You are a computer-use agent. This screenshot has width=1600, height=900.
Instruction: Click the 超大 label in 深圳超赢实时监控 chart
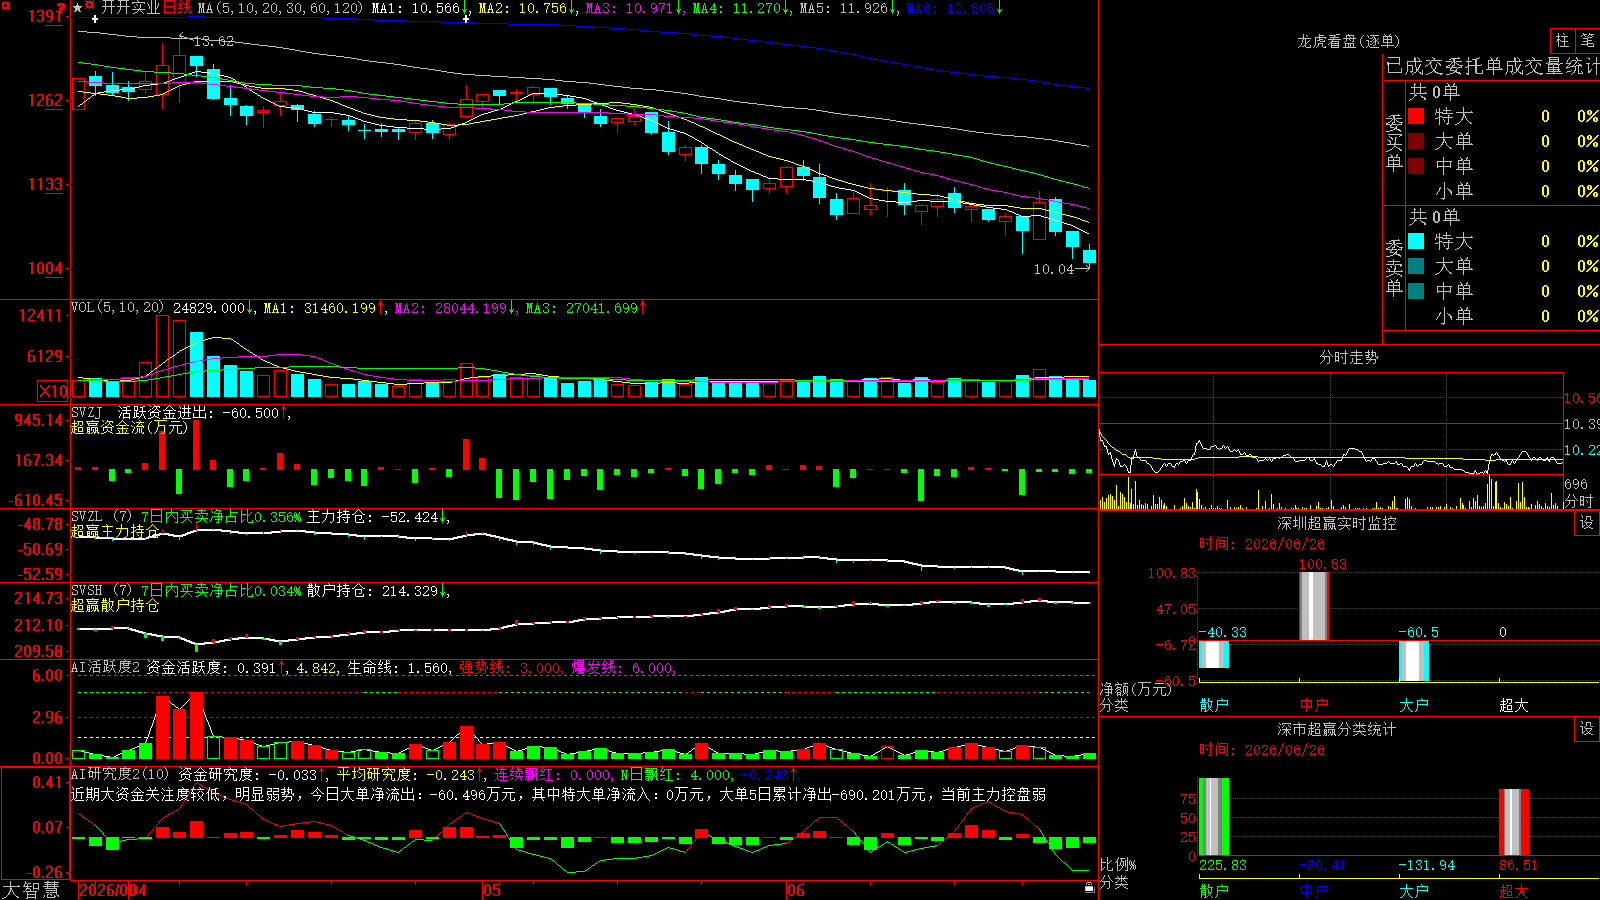coord(1514,705)
